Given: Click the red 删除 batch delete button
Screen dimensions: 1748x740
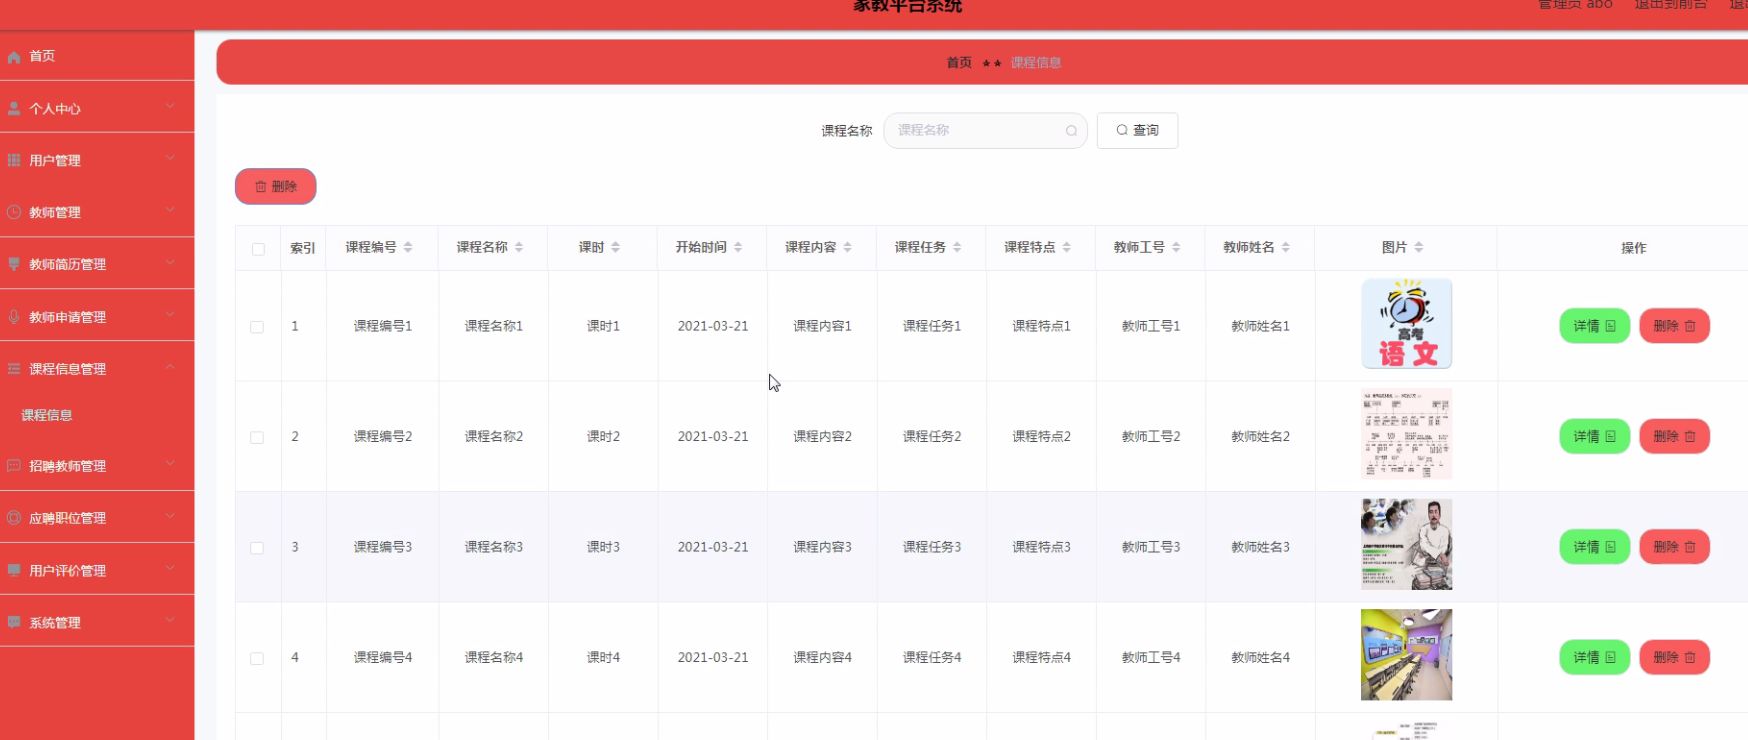Looking at the screenshot, I should (x=276, y=186).
